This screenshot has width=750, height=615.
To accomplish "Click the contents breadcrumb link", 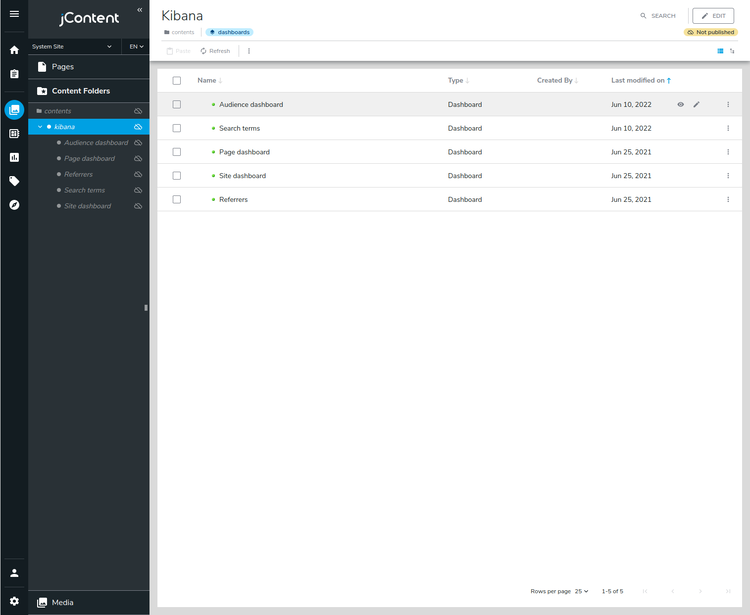I will pos(179,32).
